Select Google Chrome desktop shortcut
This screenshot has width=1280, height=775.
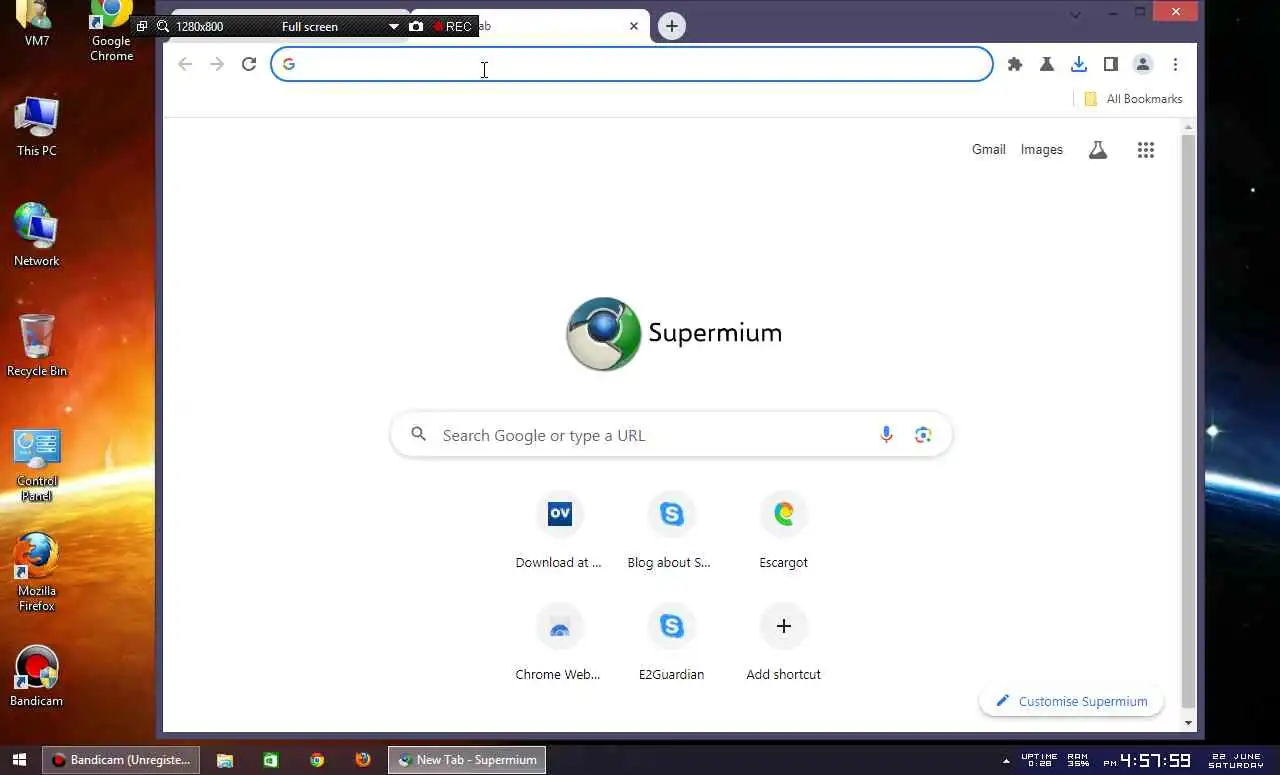pos(111,32)
